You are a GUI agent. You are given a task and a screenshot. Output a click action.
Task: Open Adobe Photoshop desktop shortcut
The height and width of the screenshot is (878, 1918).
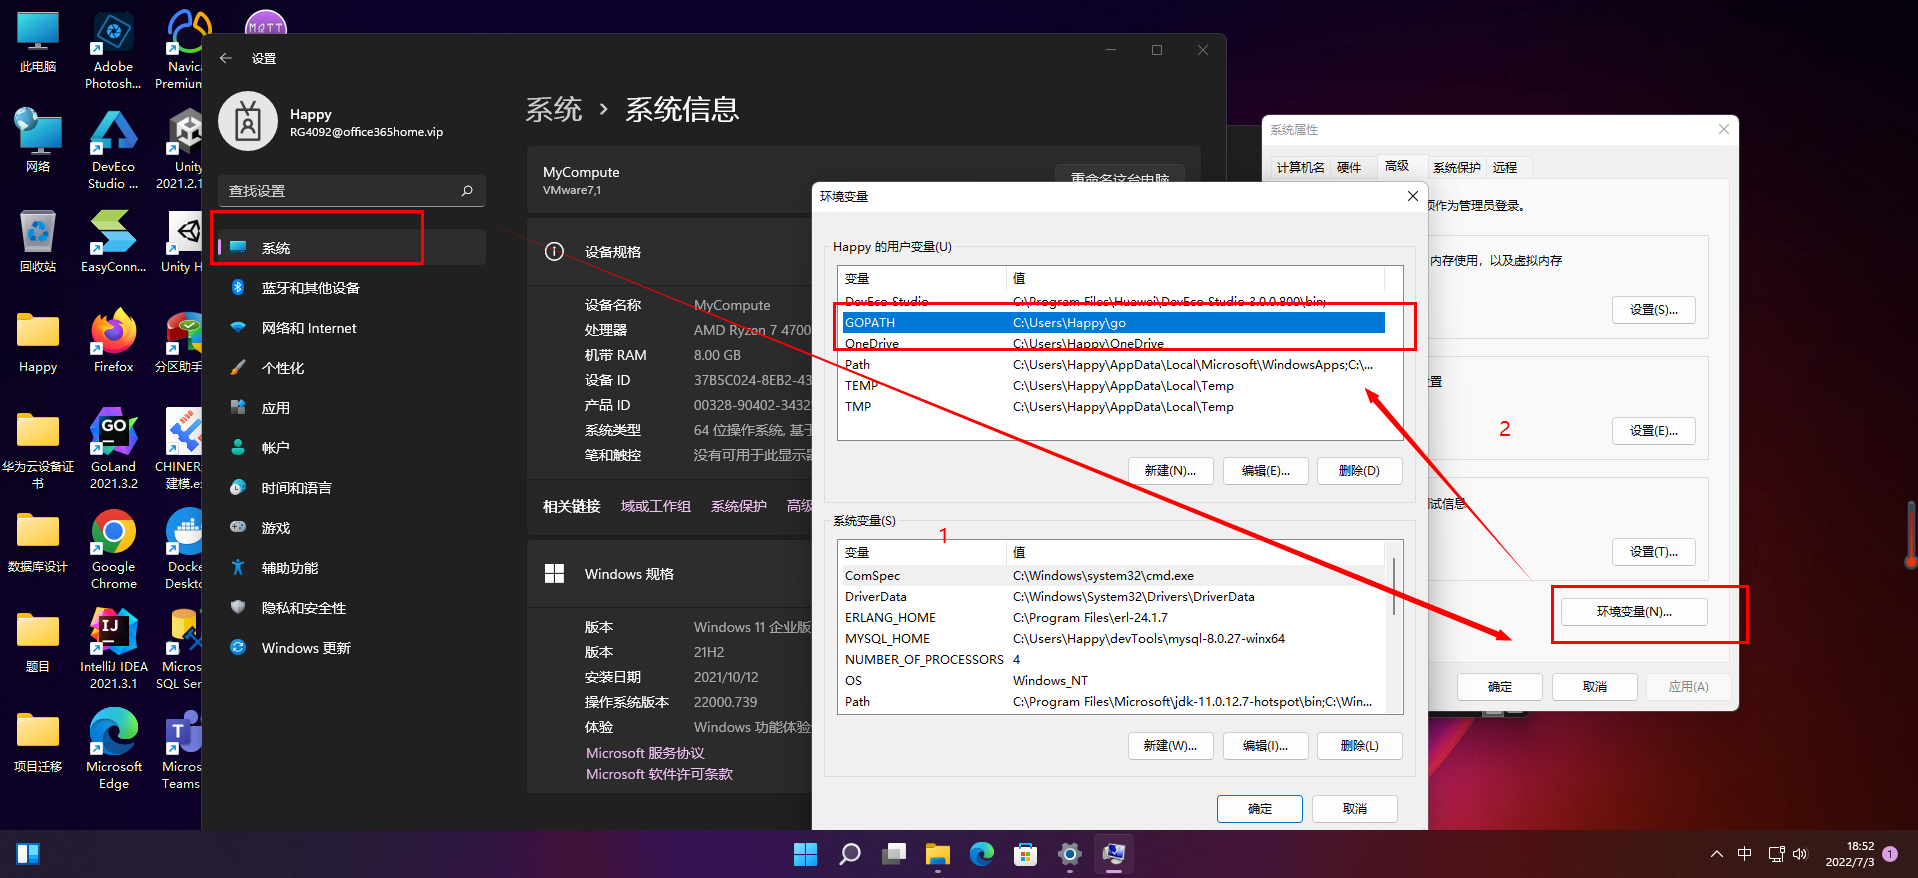pos(113,50)
